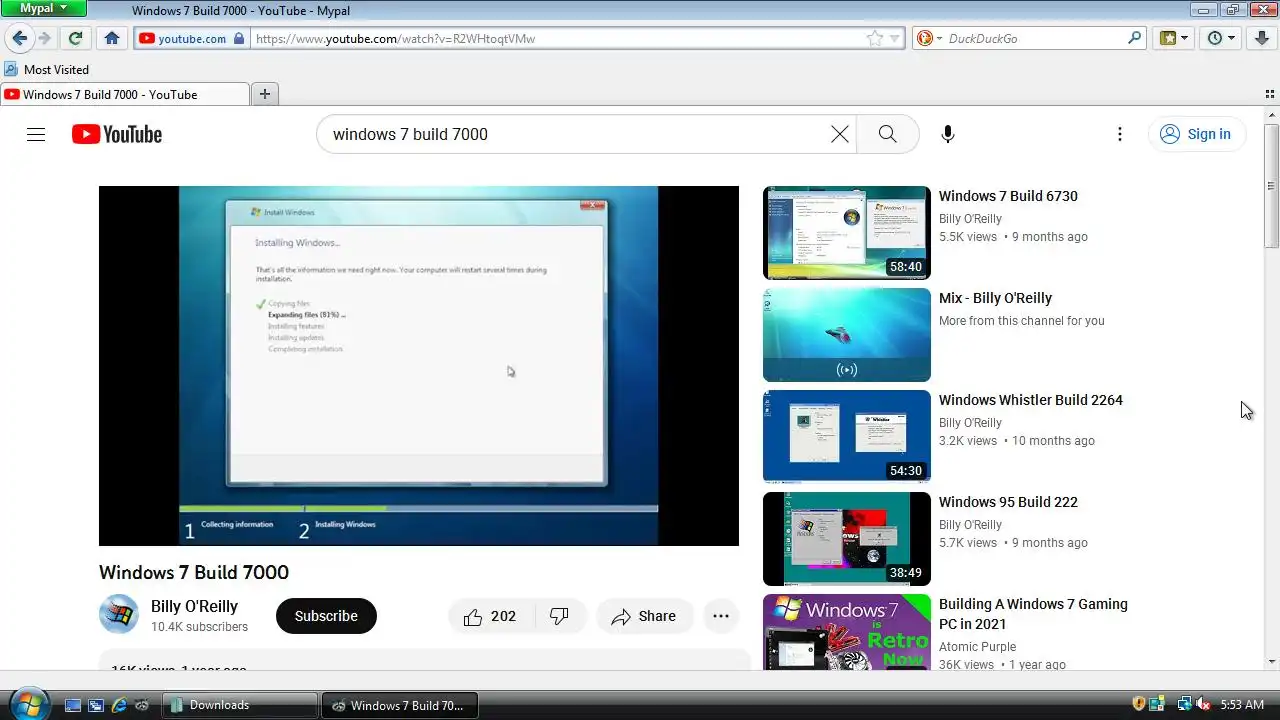The width and height of the screenshot is (1280, 720).
Task: Open Billy O'Reilly channel avatar
Action: pos(119,614)
